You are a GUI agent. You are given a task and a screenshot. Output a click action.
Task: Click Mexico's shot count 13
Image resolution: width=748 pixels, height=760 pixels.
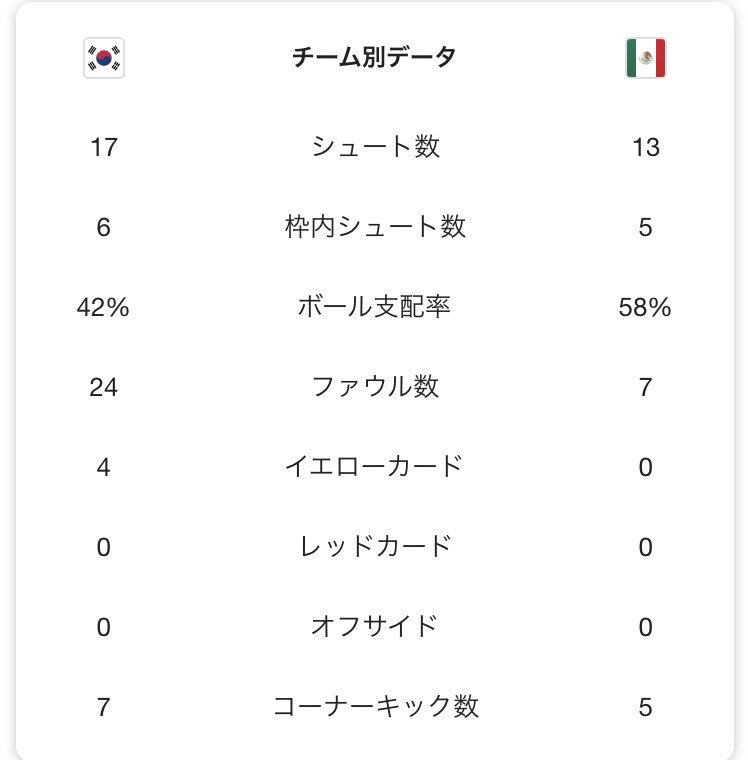(x=646, y=147)
